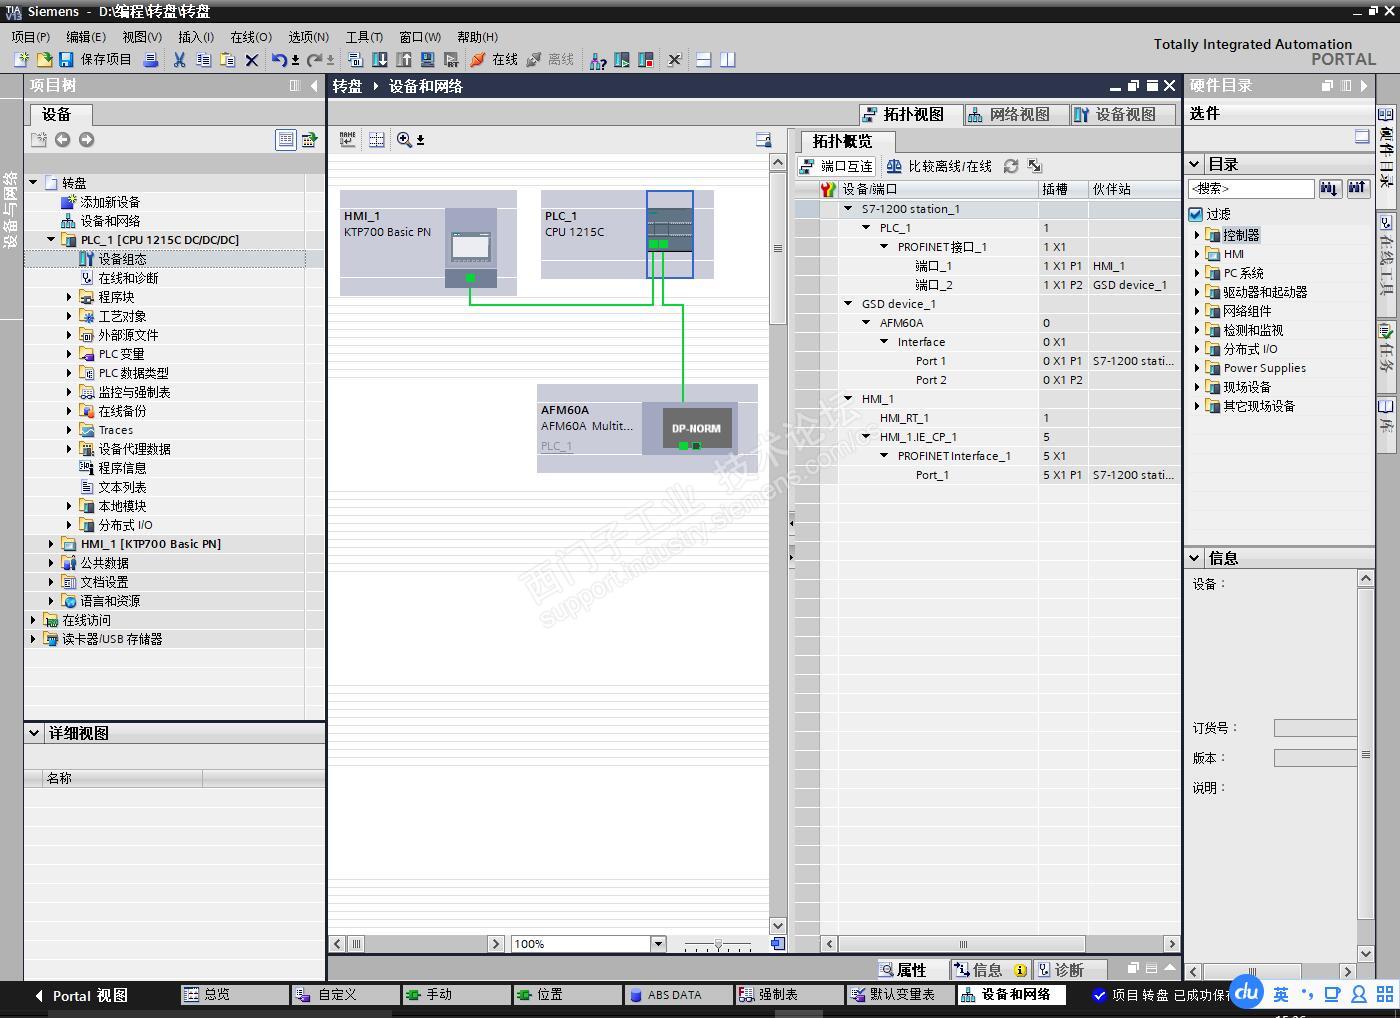The width and height of the screenshot is (1400, 1018).
Task: Switch to Portal 视图
Action: pos(81,996)
